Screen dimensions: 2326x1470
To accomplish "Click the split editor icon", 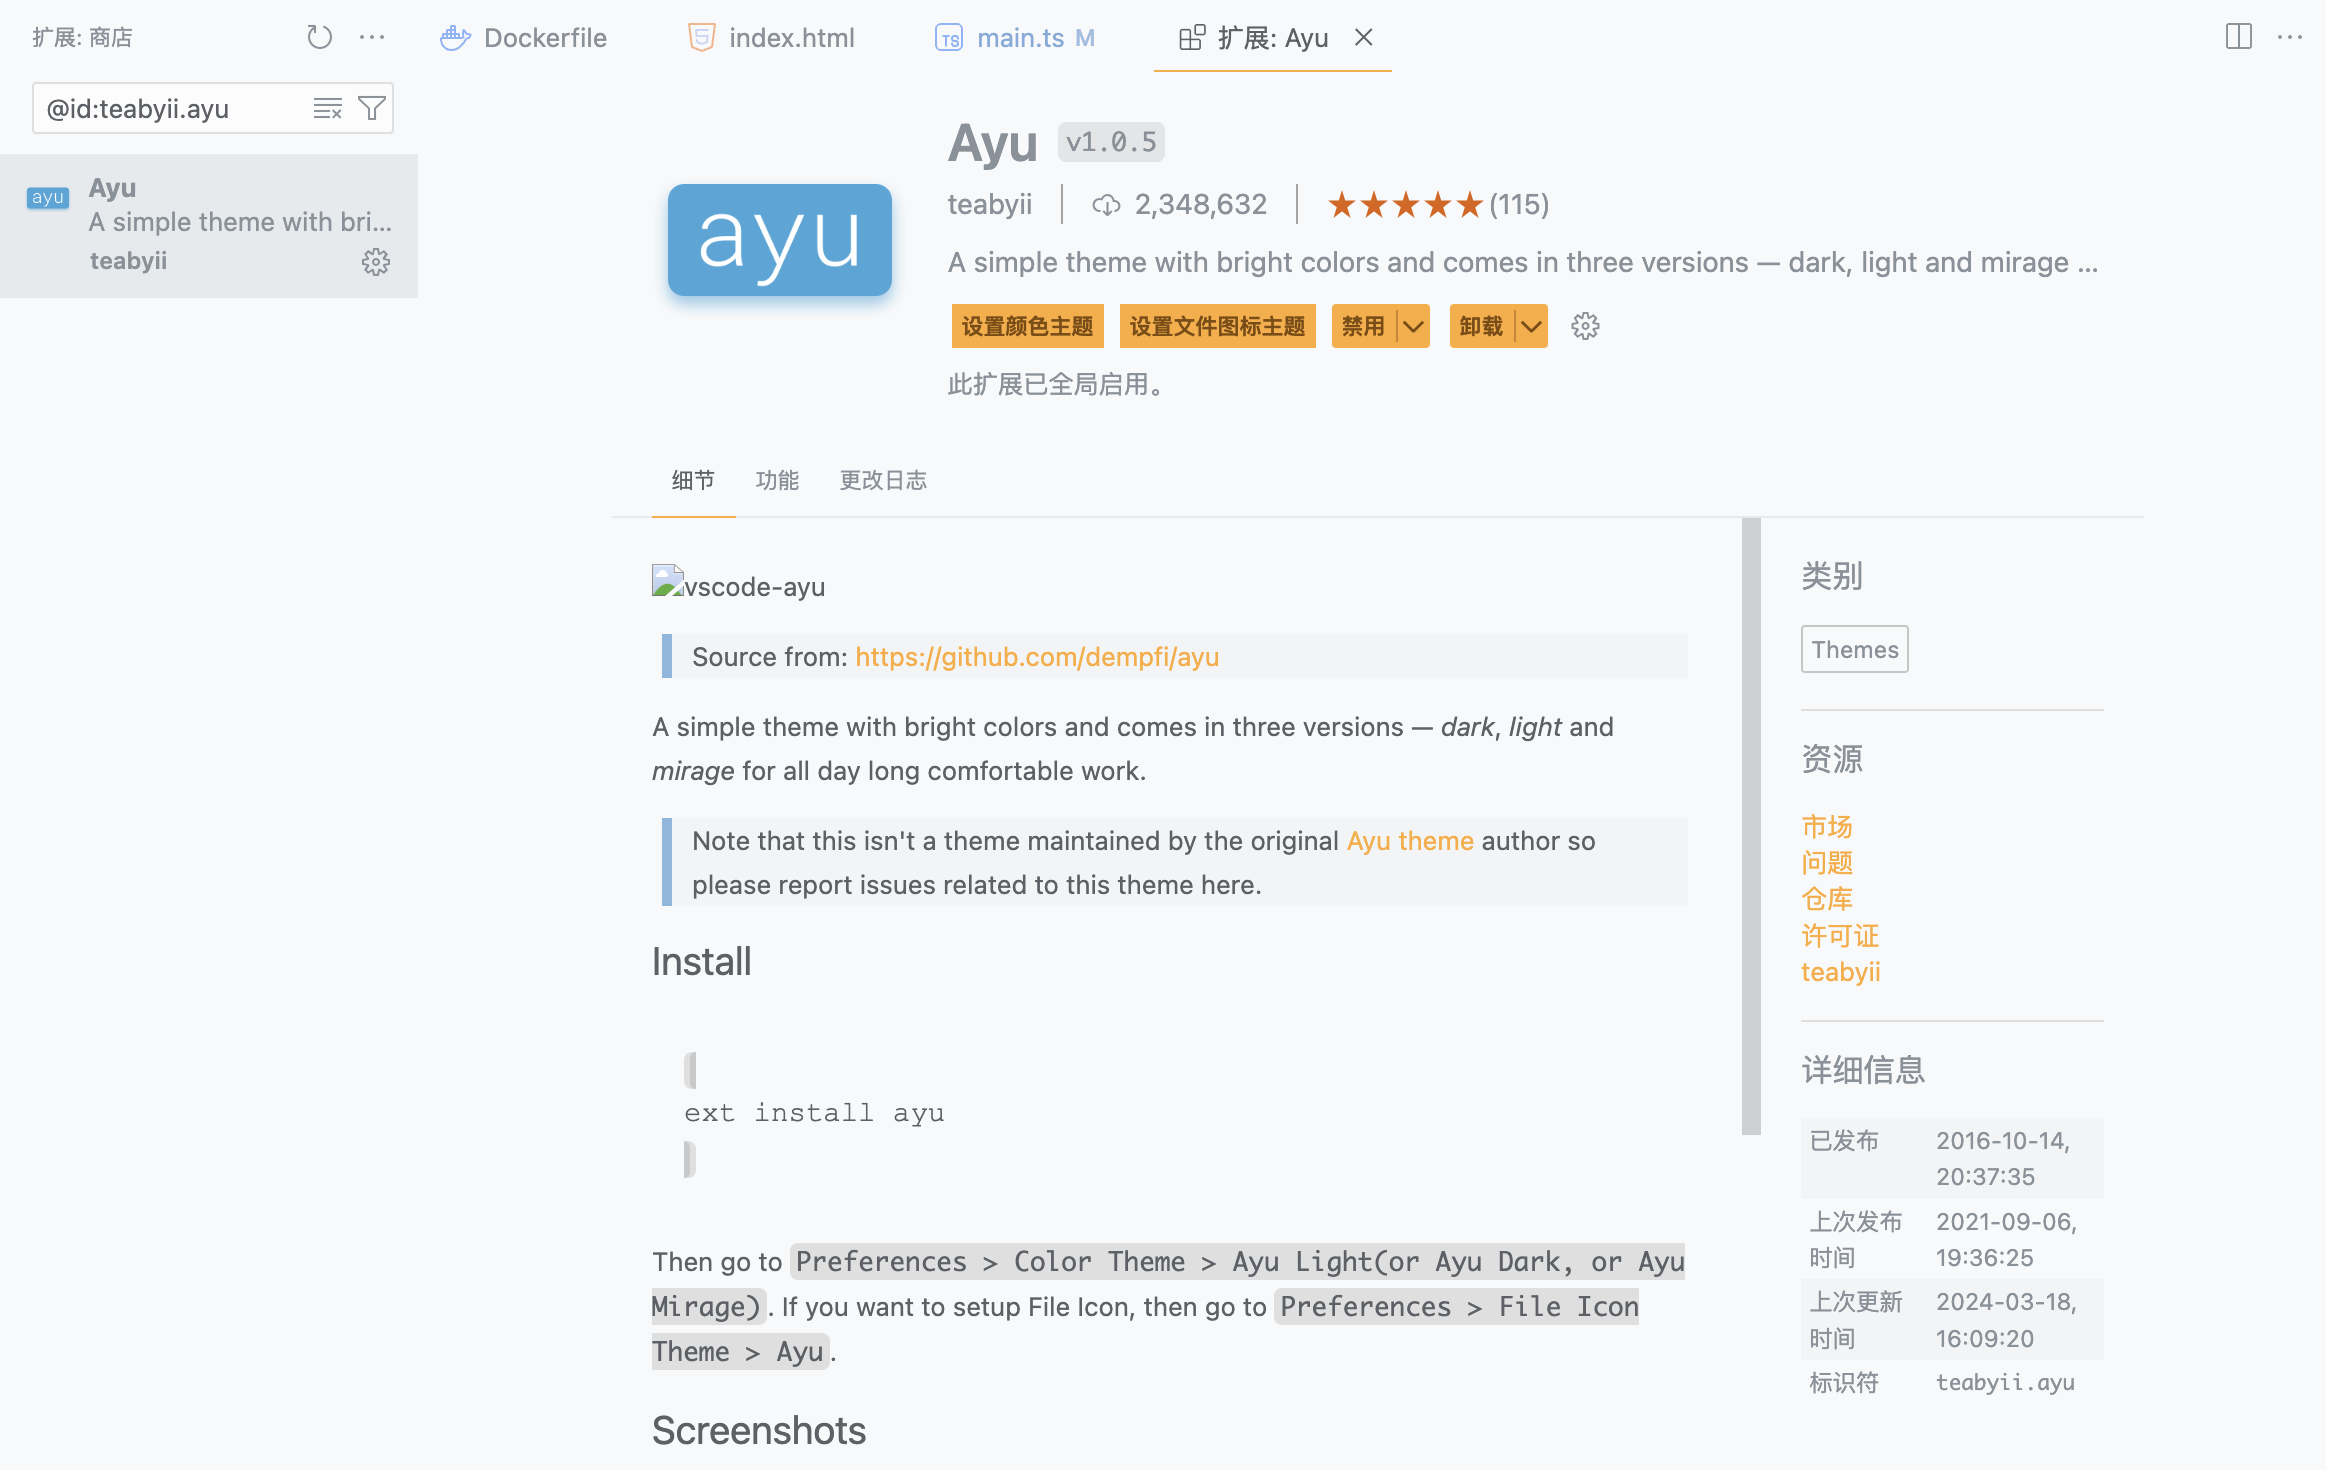I will click(x=2239, y=37).
